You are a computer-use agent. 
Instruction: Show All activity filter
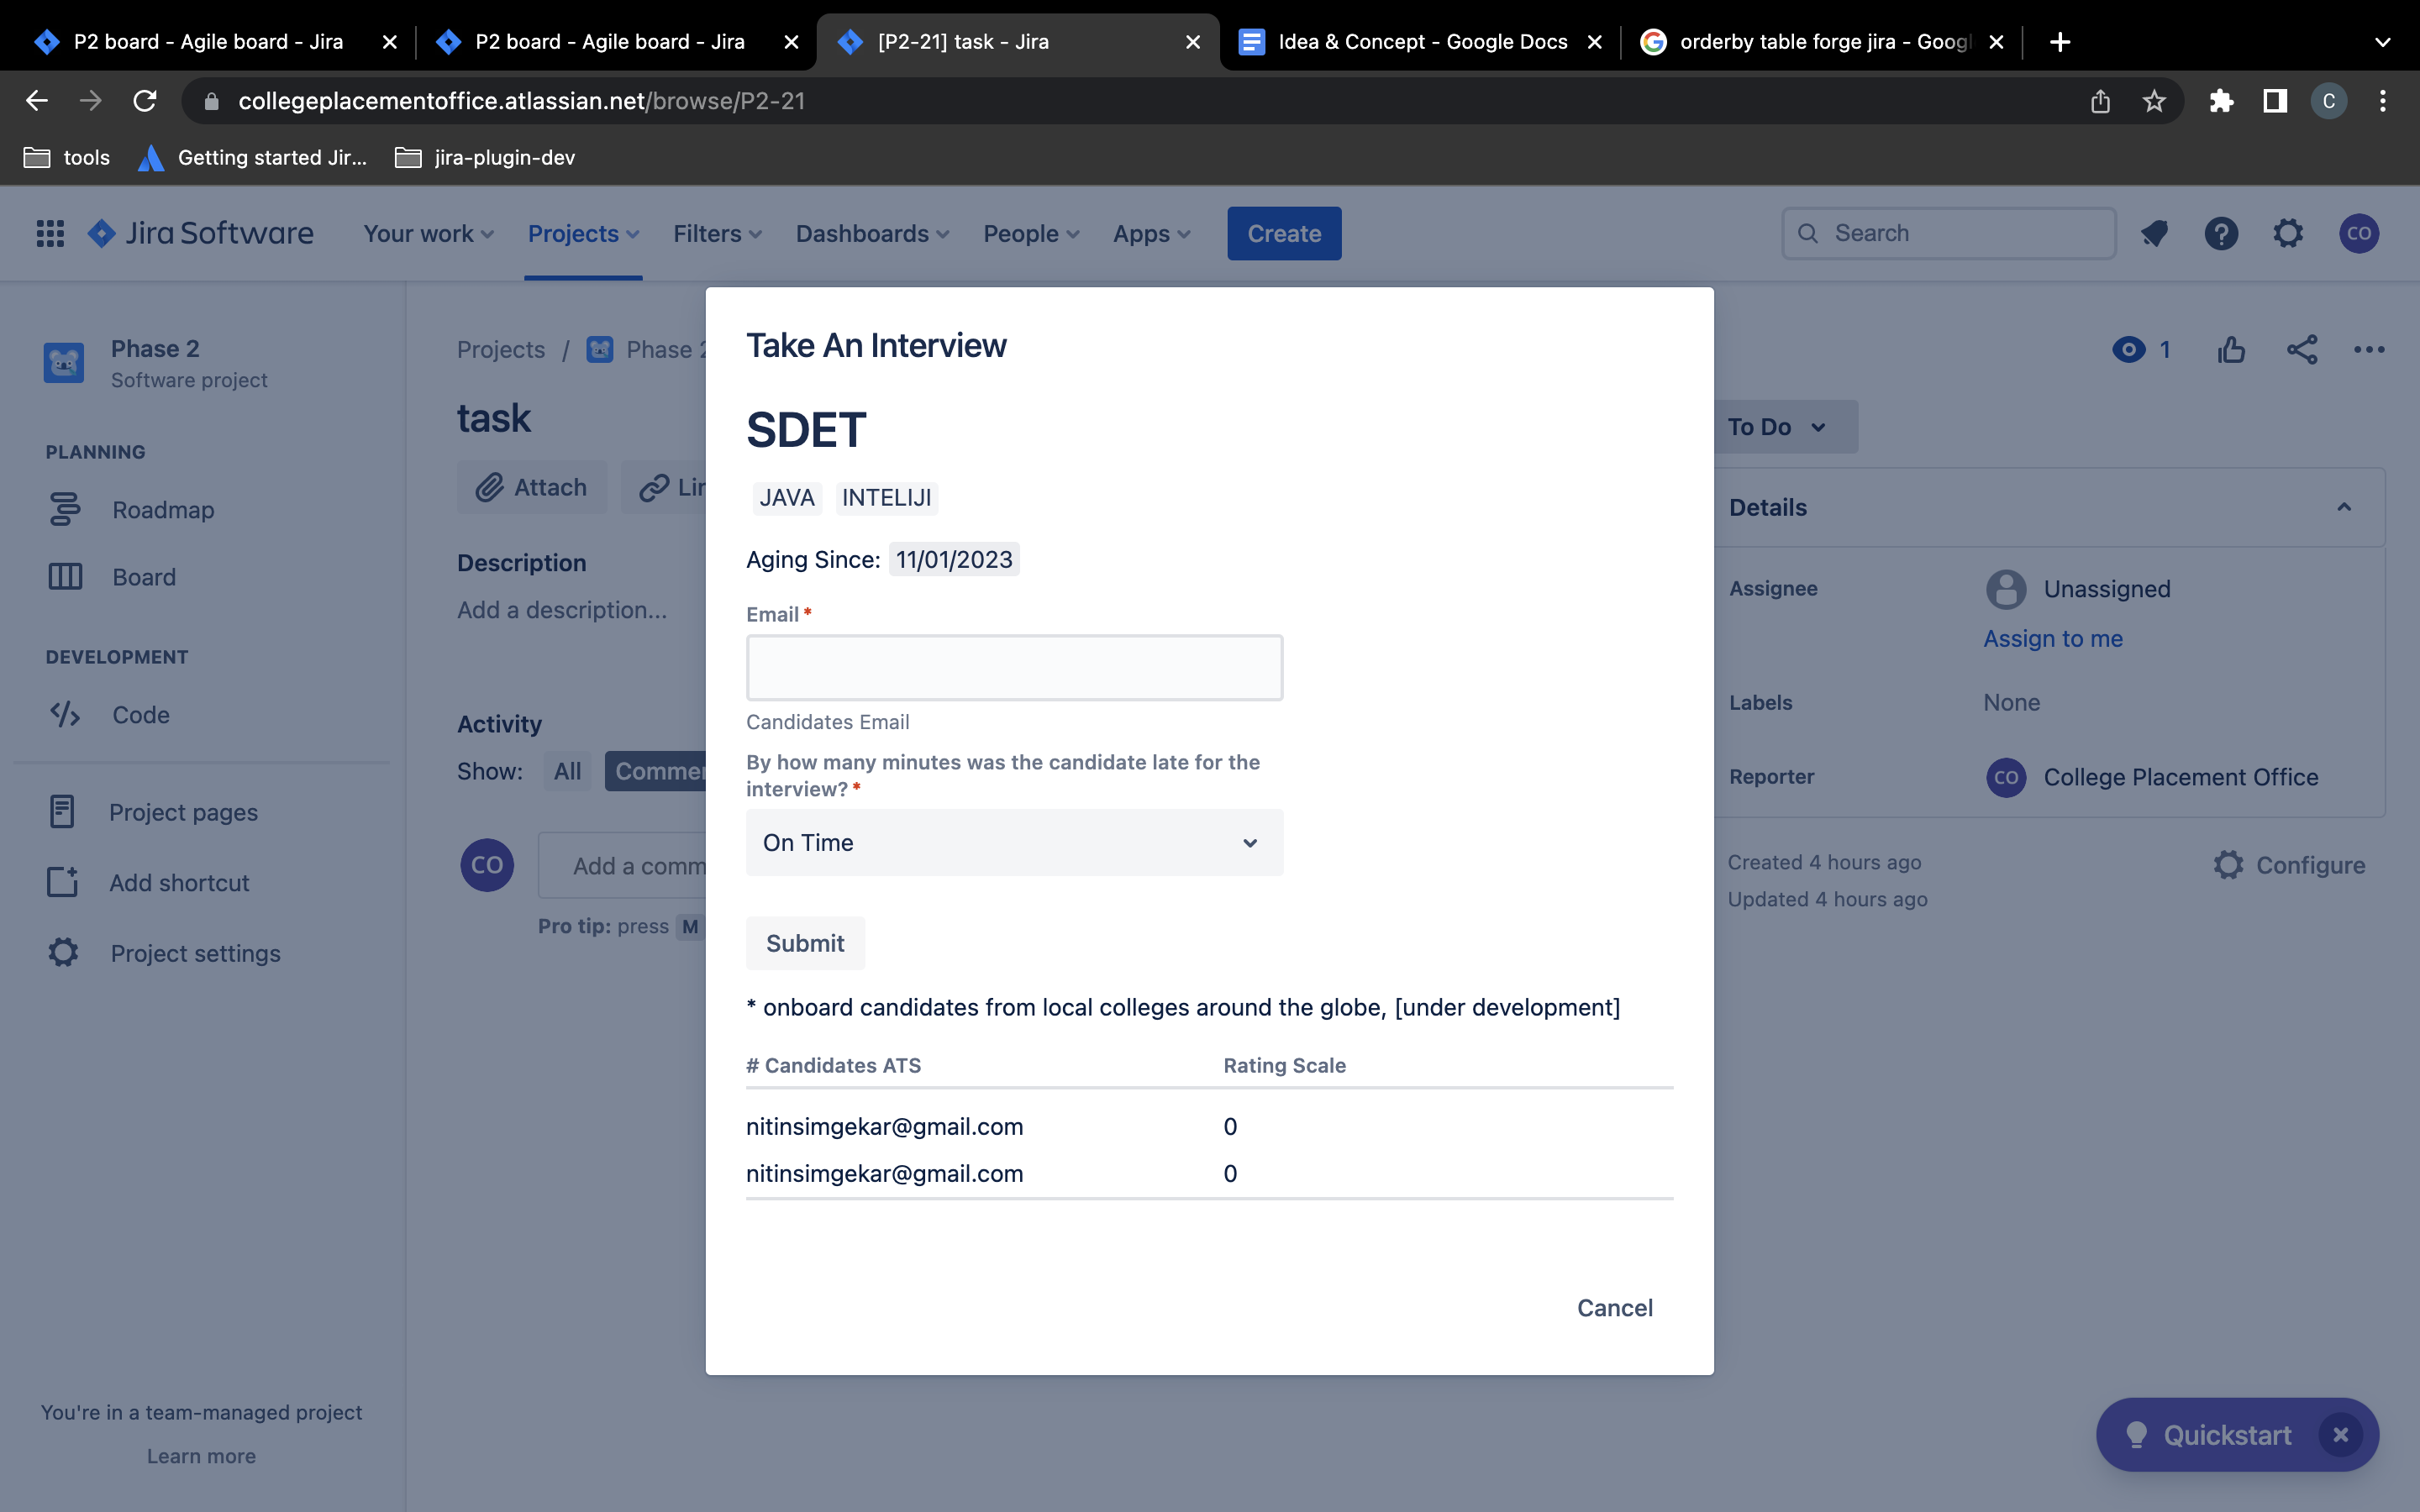pos(567,771)
